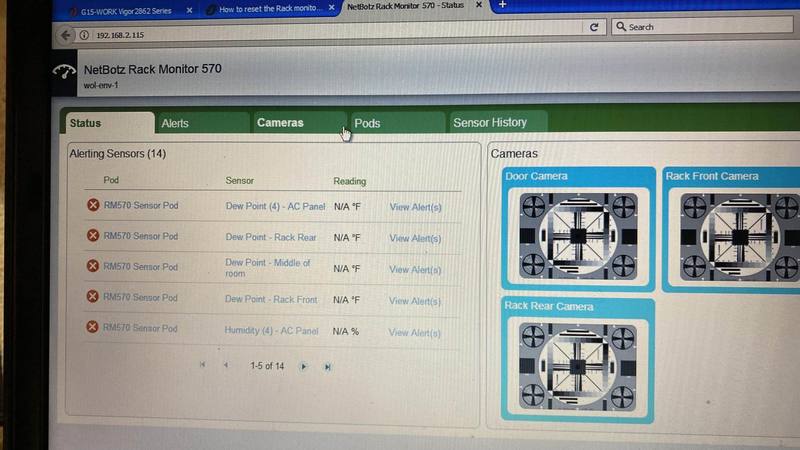Open a new browser tab with plus
Image resolution: width=800 pixels, height=450 pixels.
[503, 5]
